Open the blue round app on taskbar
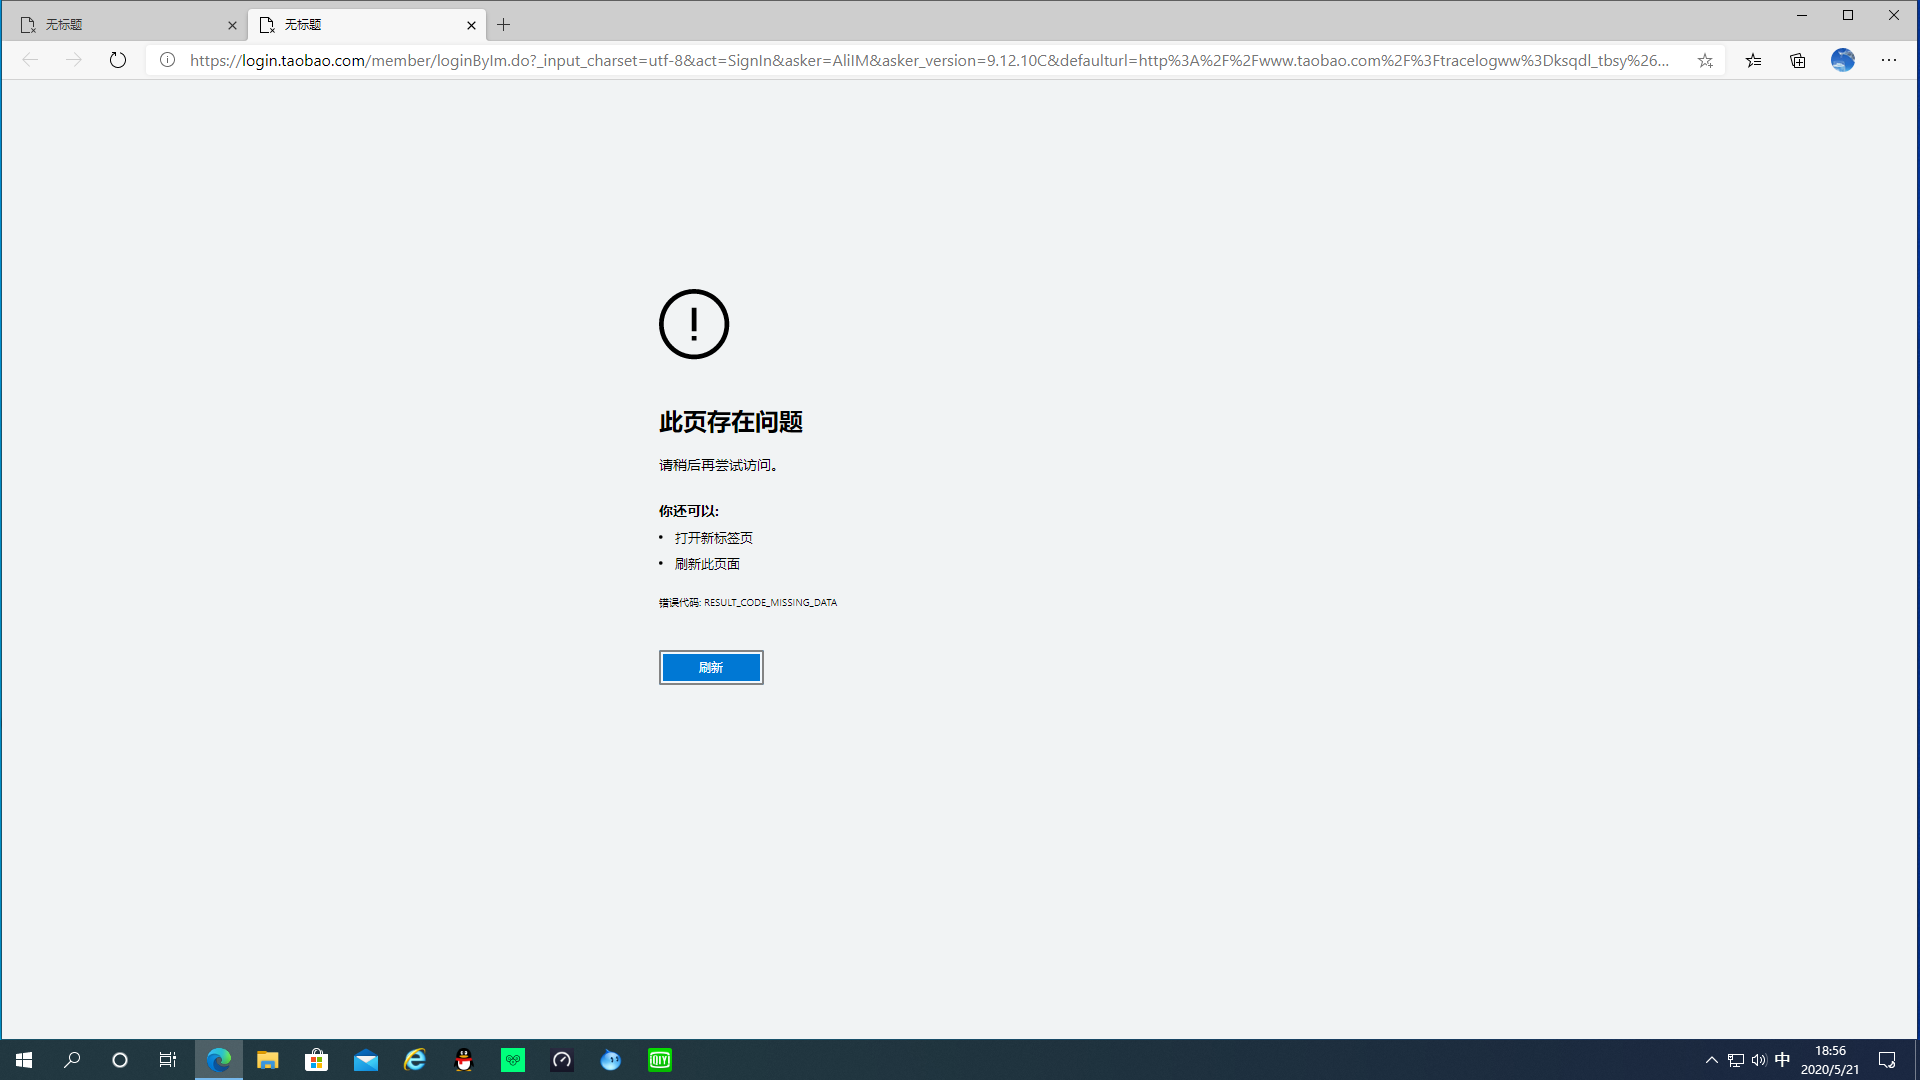Viewport: 1920px width, 1080px height. click(x=611, y=1060)
